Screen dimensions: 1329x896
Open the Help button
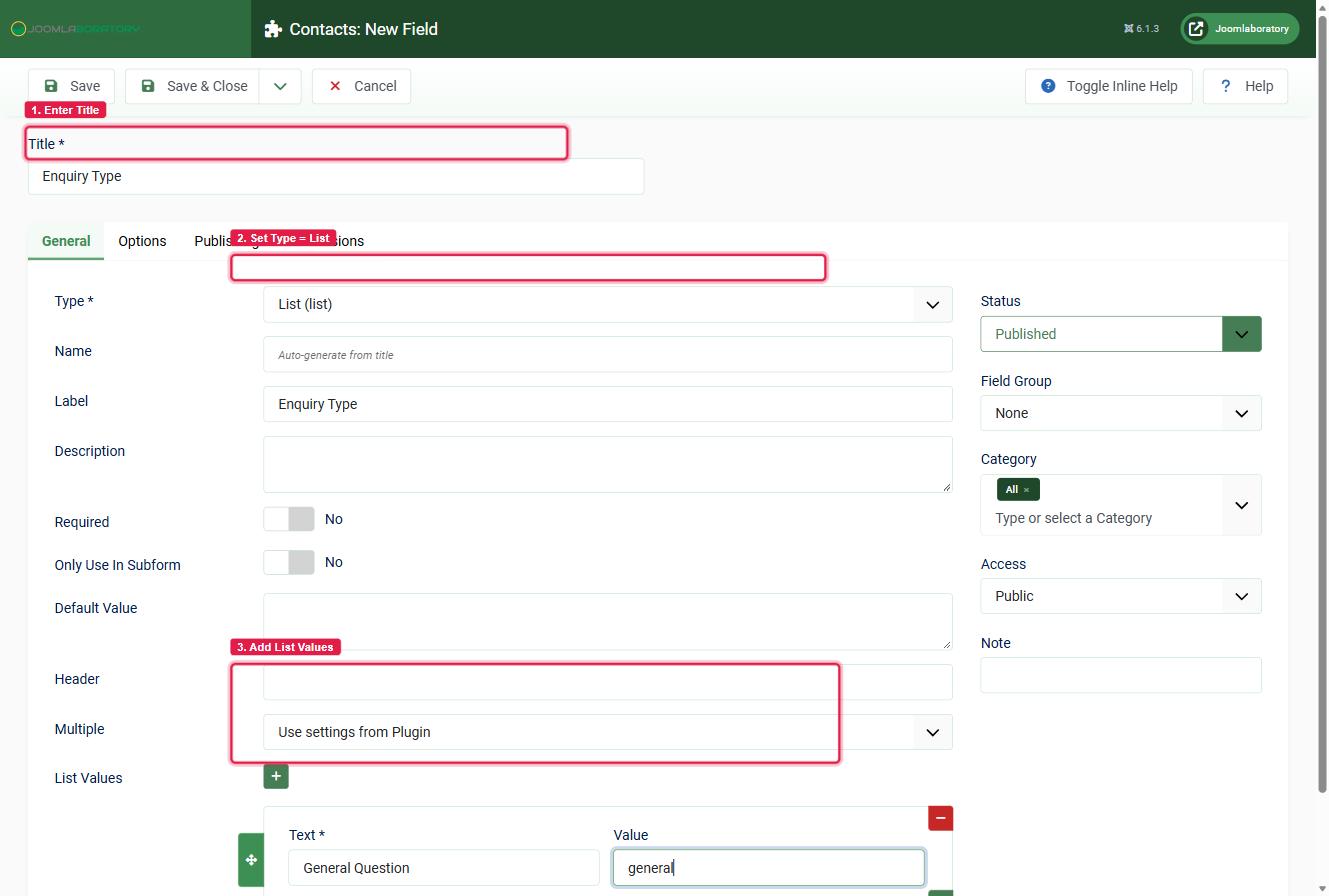tap(1245, 86)
